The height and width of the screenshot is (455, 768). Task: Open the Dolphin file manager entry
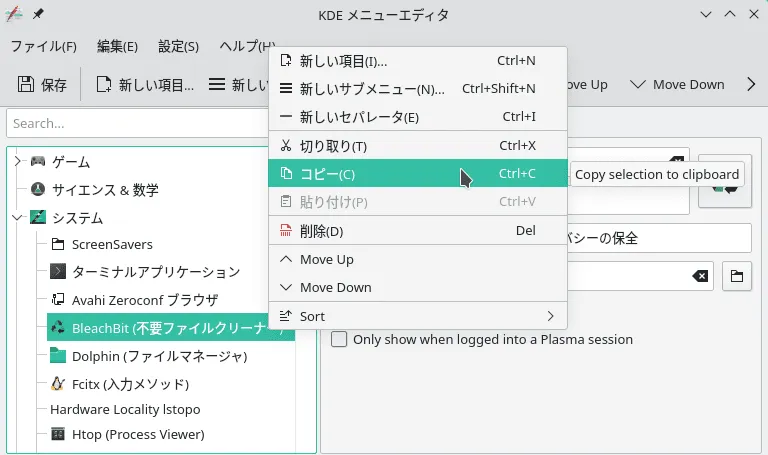click(158, 356)
